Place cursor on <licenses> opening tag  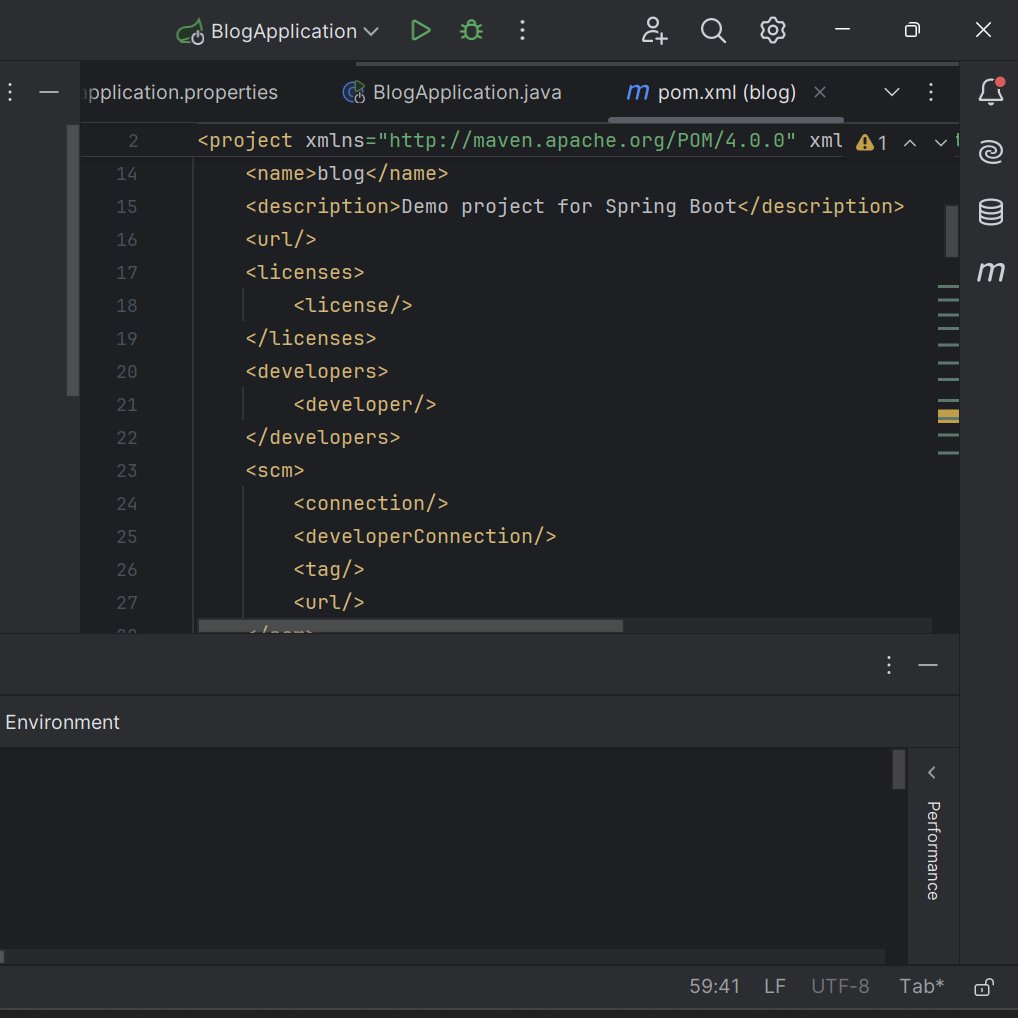click(x=304, y=272)
